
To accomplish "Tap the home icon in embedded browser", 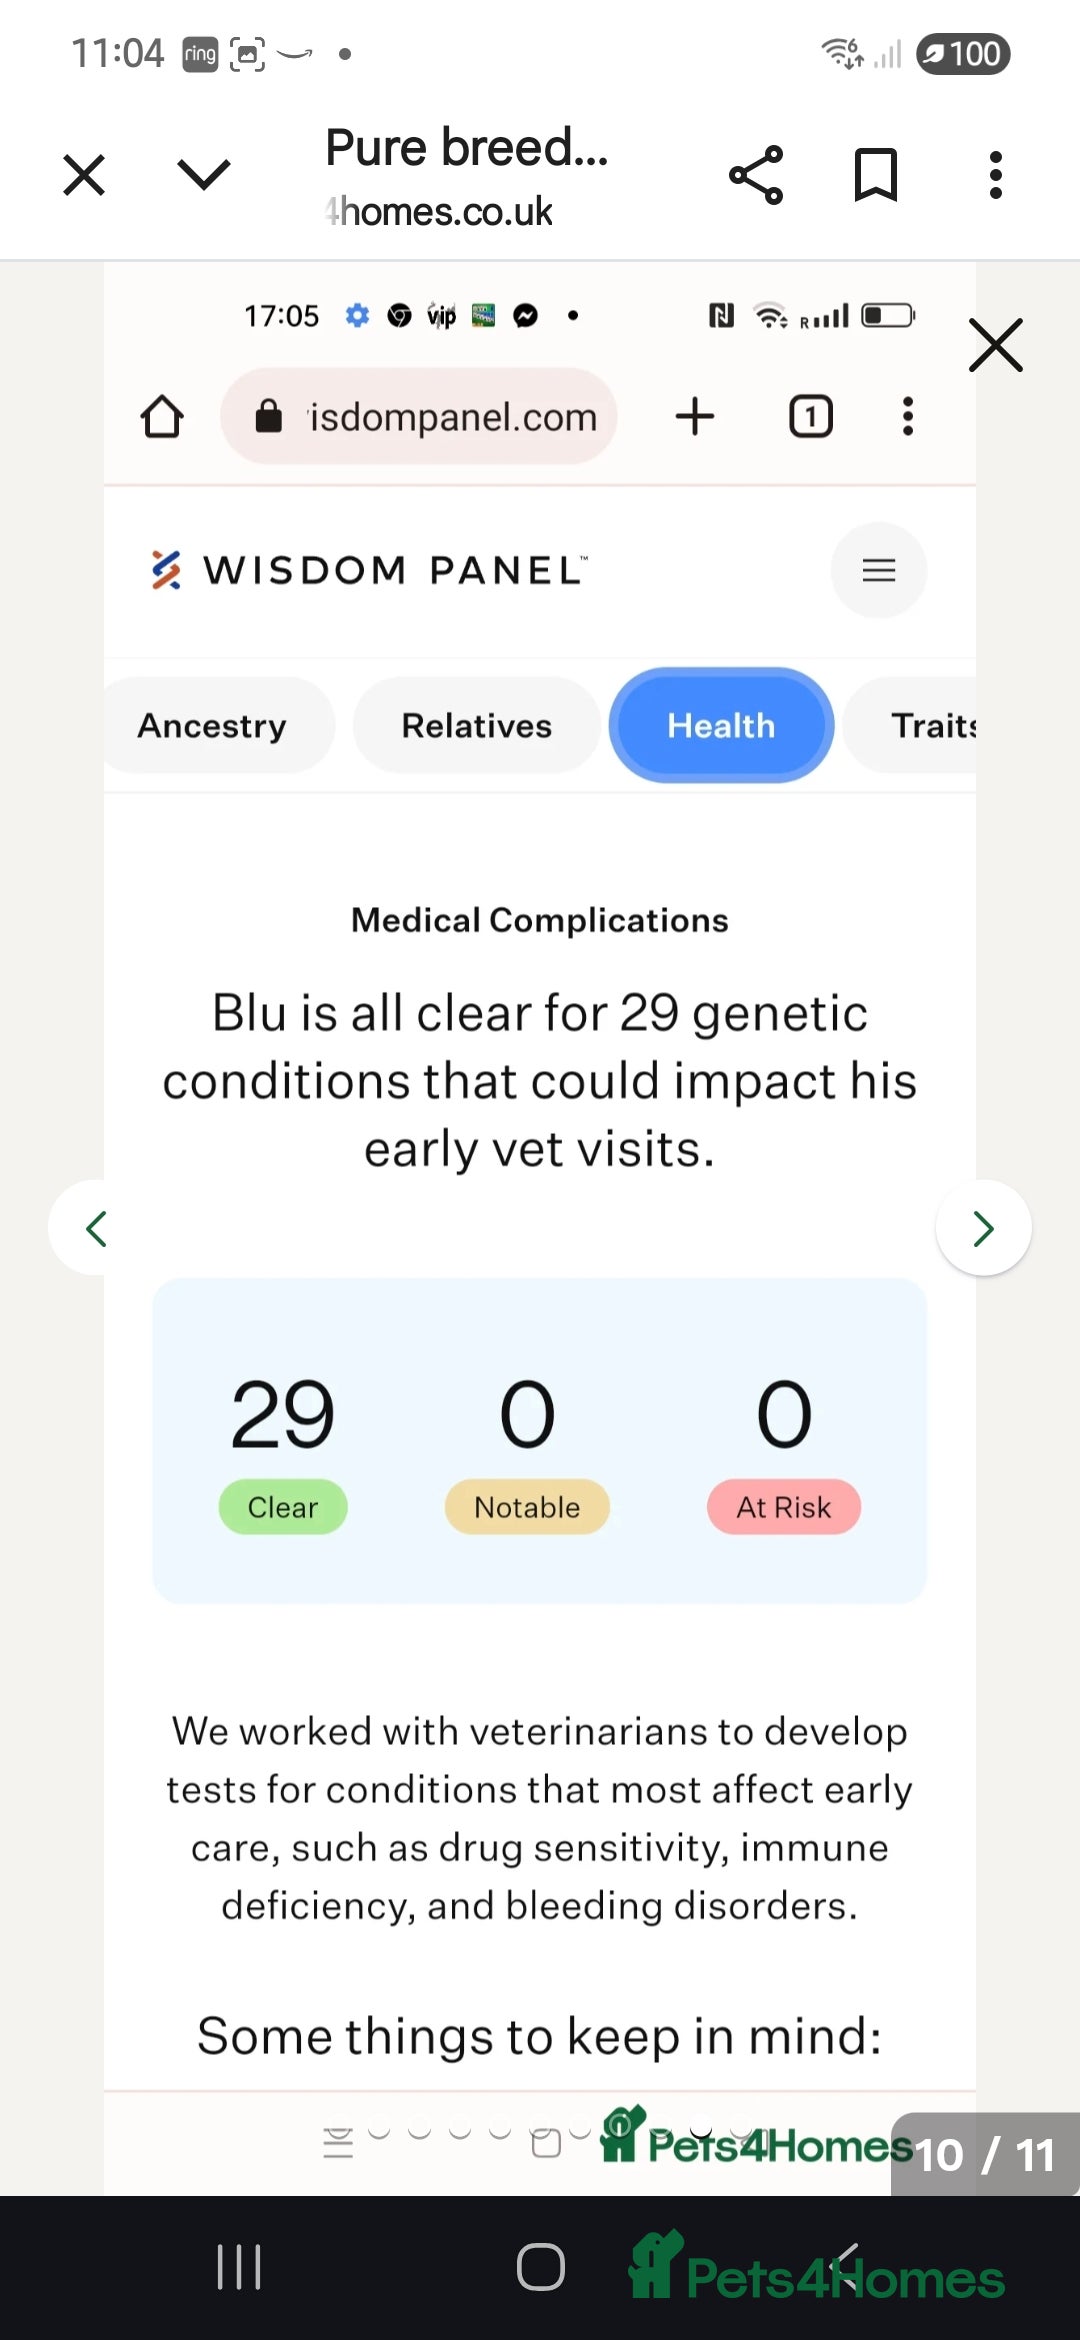I will coord(162,417).
